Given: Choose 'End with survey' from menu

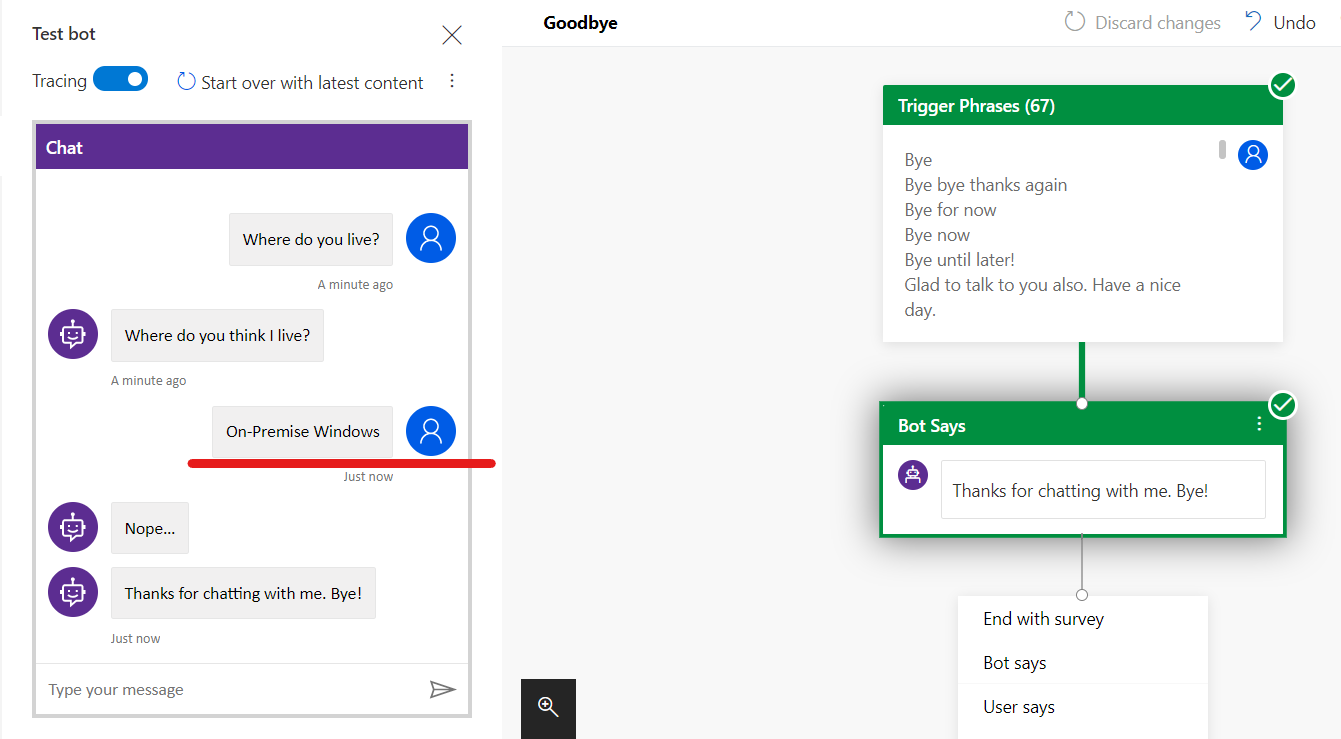Looking at the screenshot, I should coord(1083,619).
